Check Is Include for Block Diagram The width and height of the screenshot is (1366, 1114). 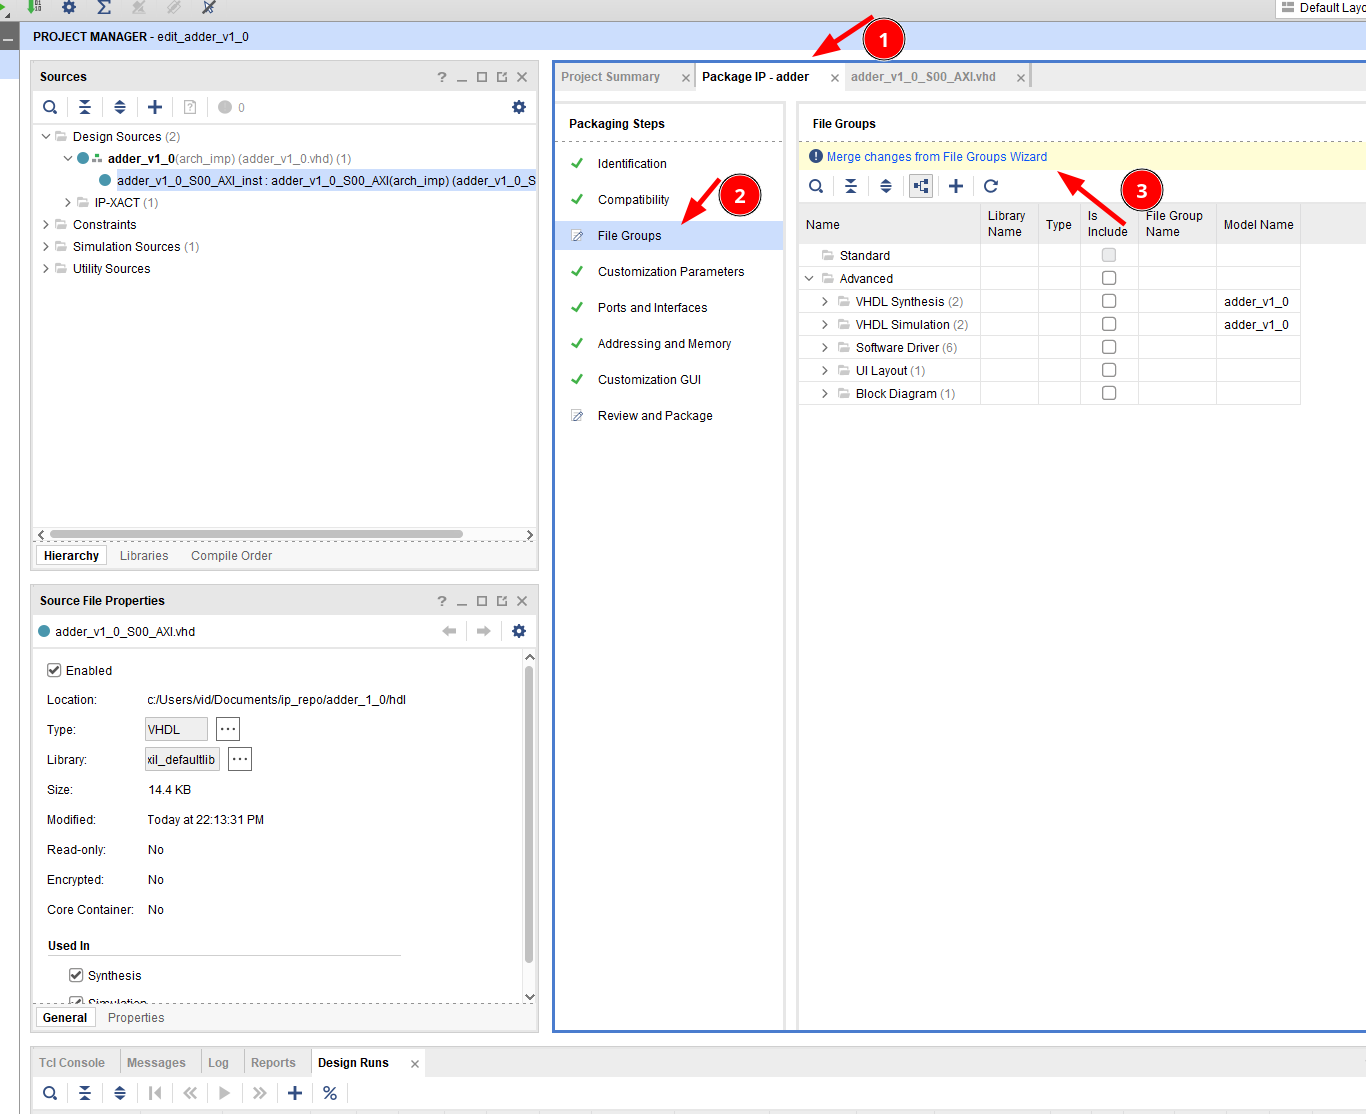(1109, 393)
